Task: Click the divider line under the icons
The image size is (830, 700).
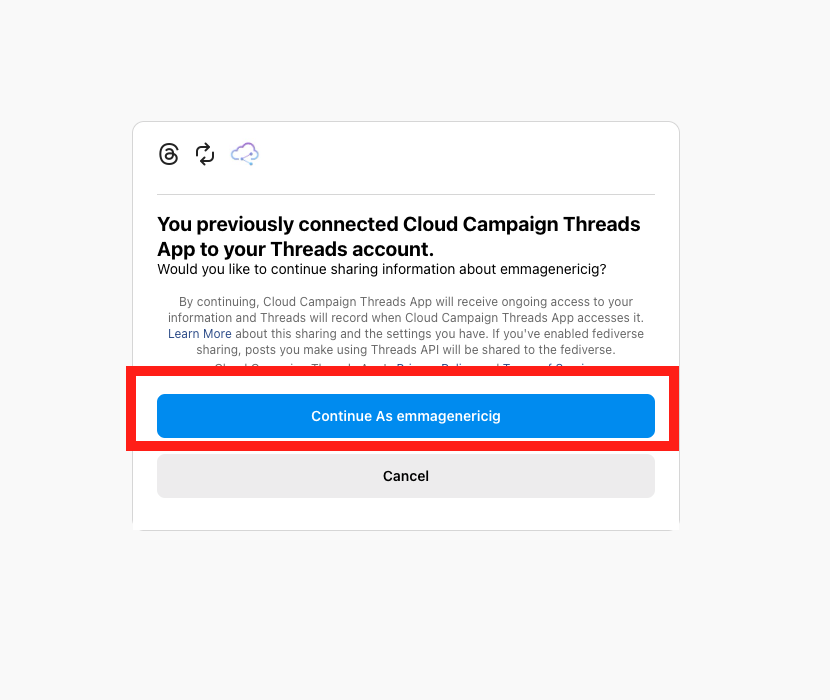Action: coord(405,194)
